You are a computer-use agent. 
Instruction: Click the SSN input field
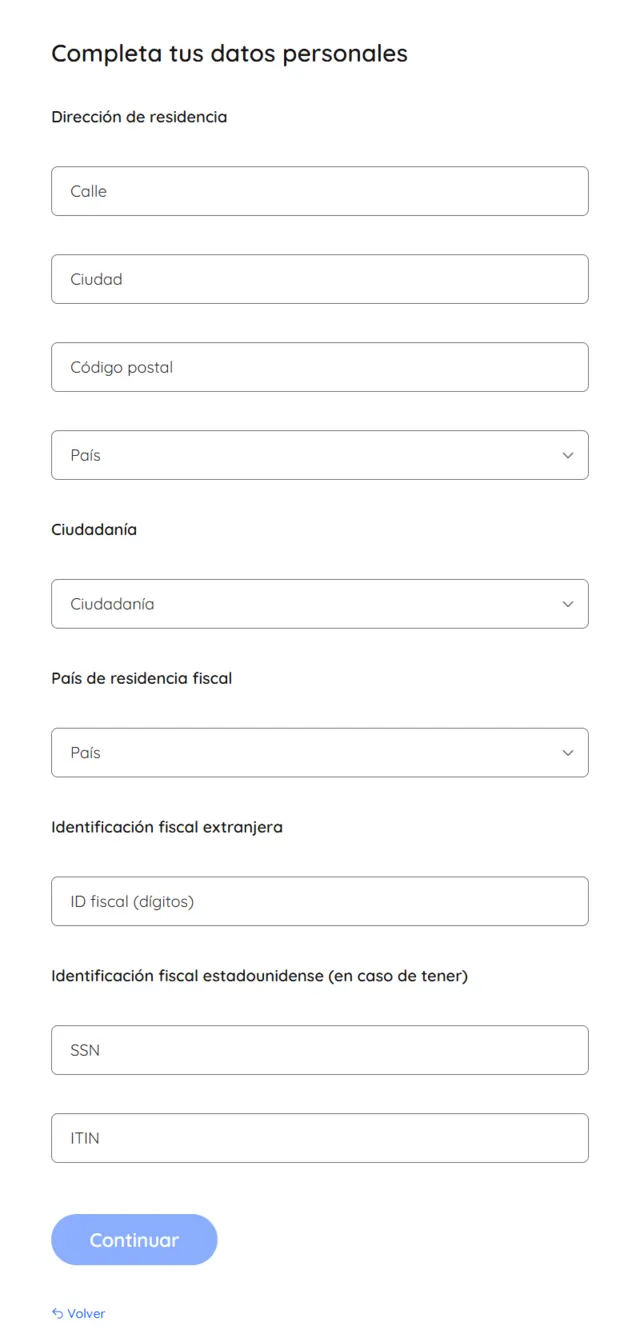click(x=320, y=1050)
